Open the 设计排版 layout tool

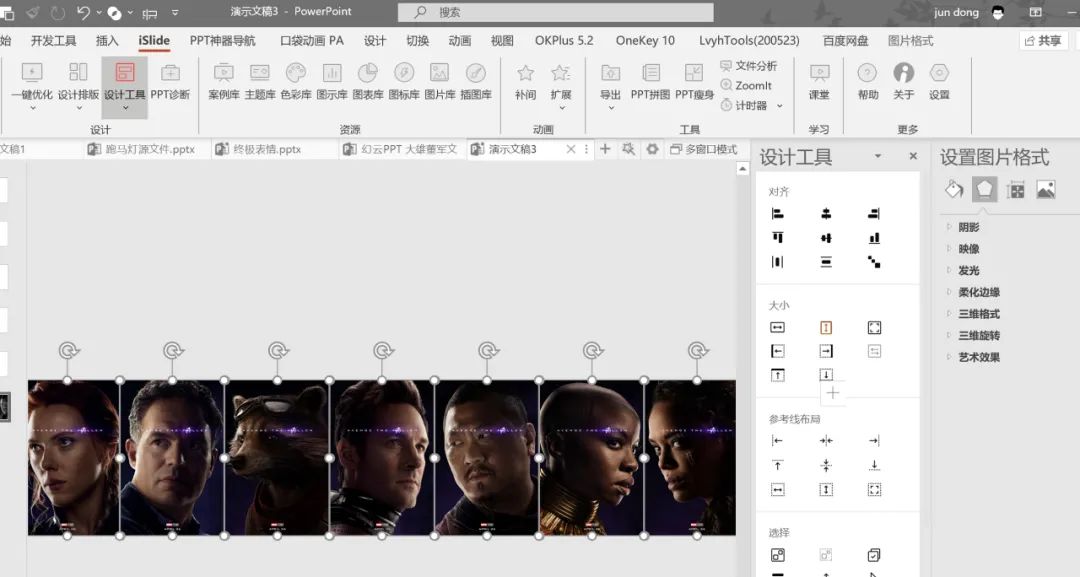point(78,84)
